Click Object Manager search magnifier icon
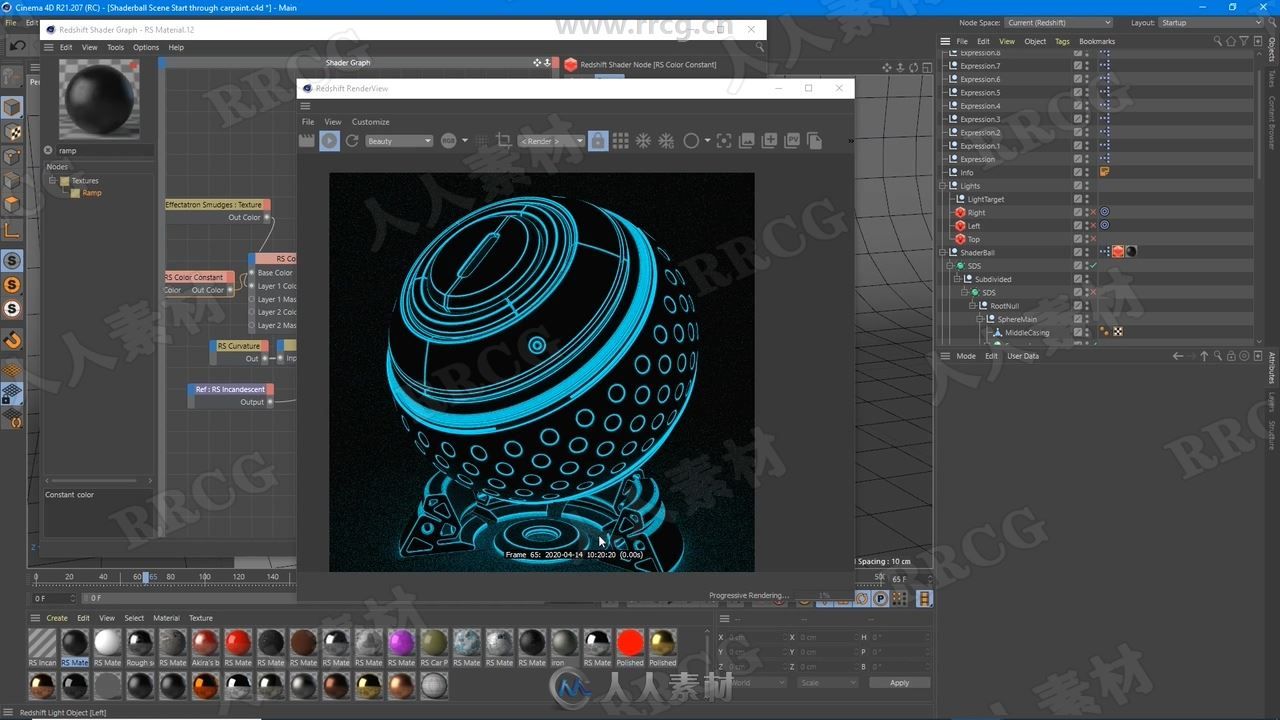Image resolution: width=1280 pixels, height=720 pixels. pos(1217,41)
